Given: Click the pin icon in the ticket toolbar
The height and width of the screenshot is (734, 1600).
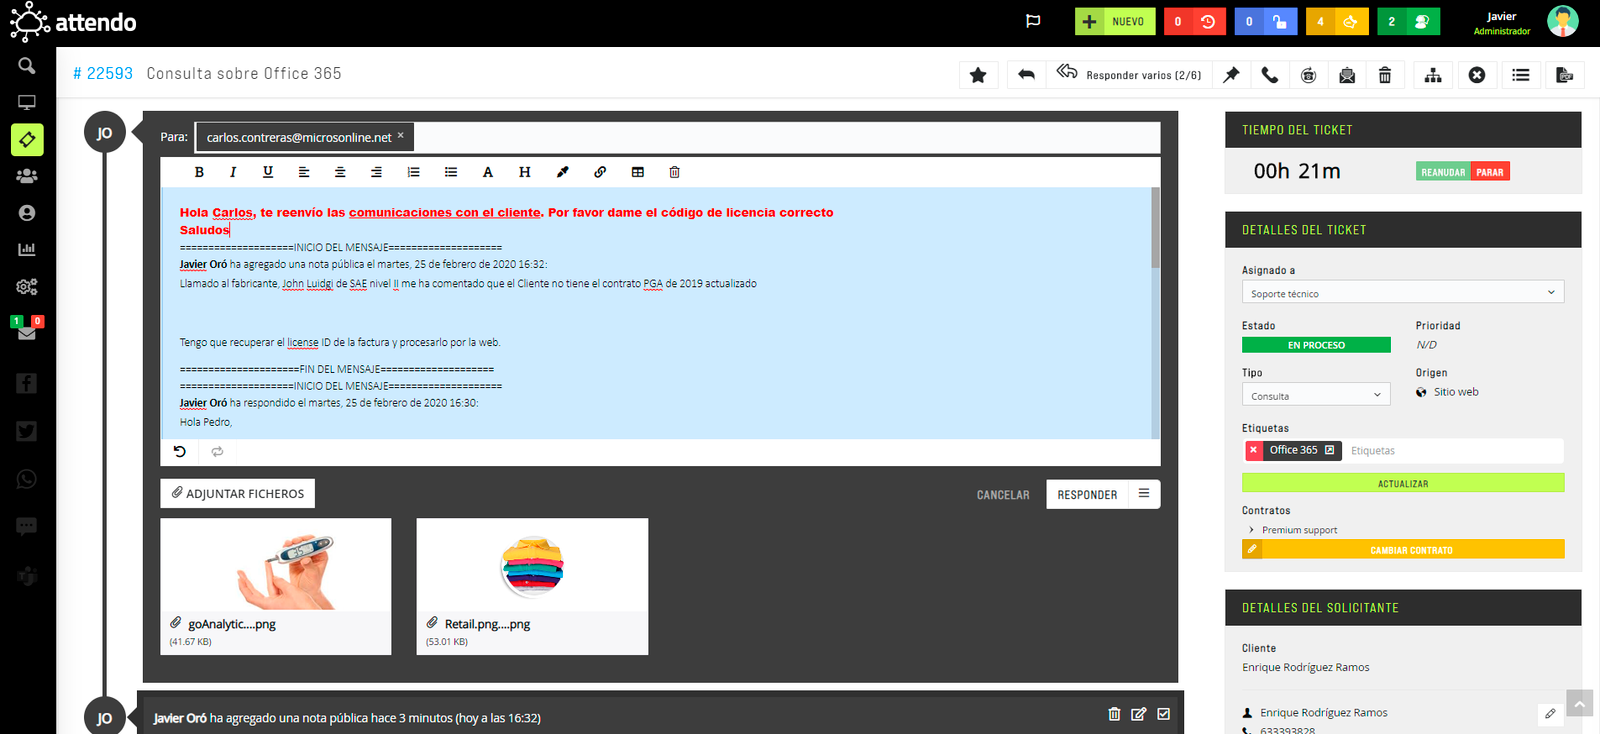Looking at the screenshot, I should (1232, 75).
